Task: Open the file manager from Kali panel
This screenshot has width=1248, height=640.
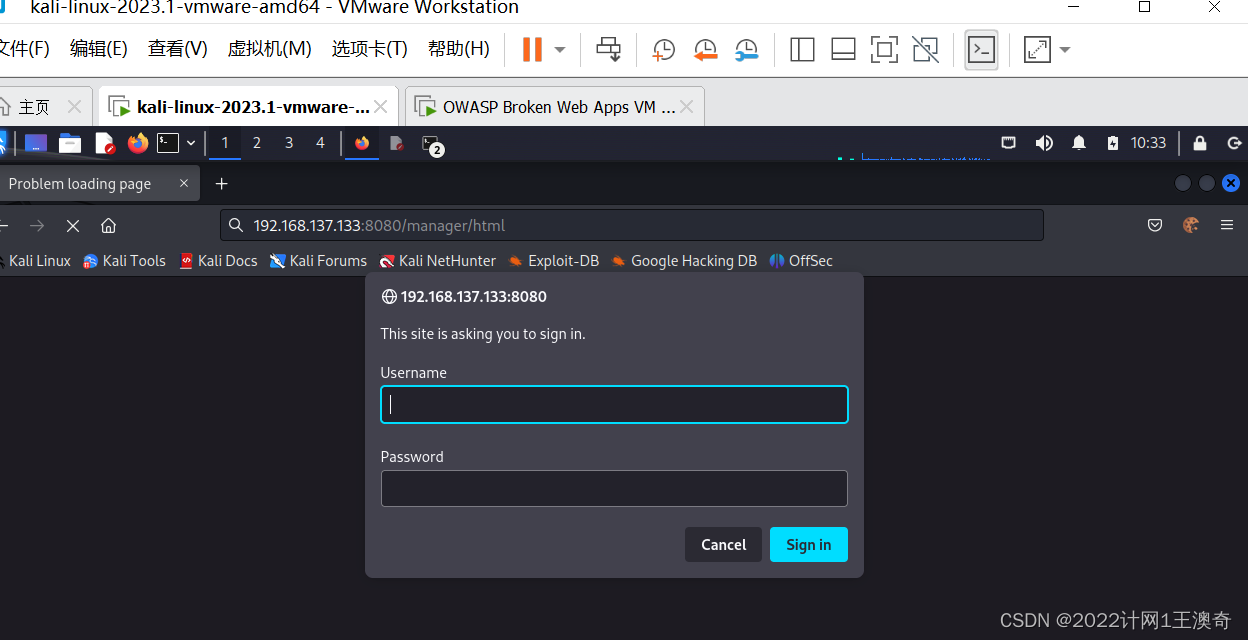Action: coord(70,143)
